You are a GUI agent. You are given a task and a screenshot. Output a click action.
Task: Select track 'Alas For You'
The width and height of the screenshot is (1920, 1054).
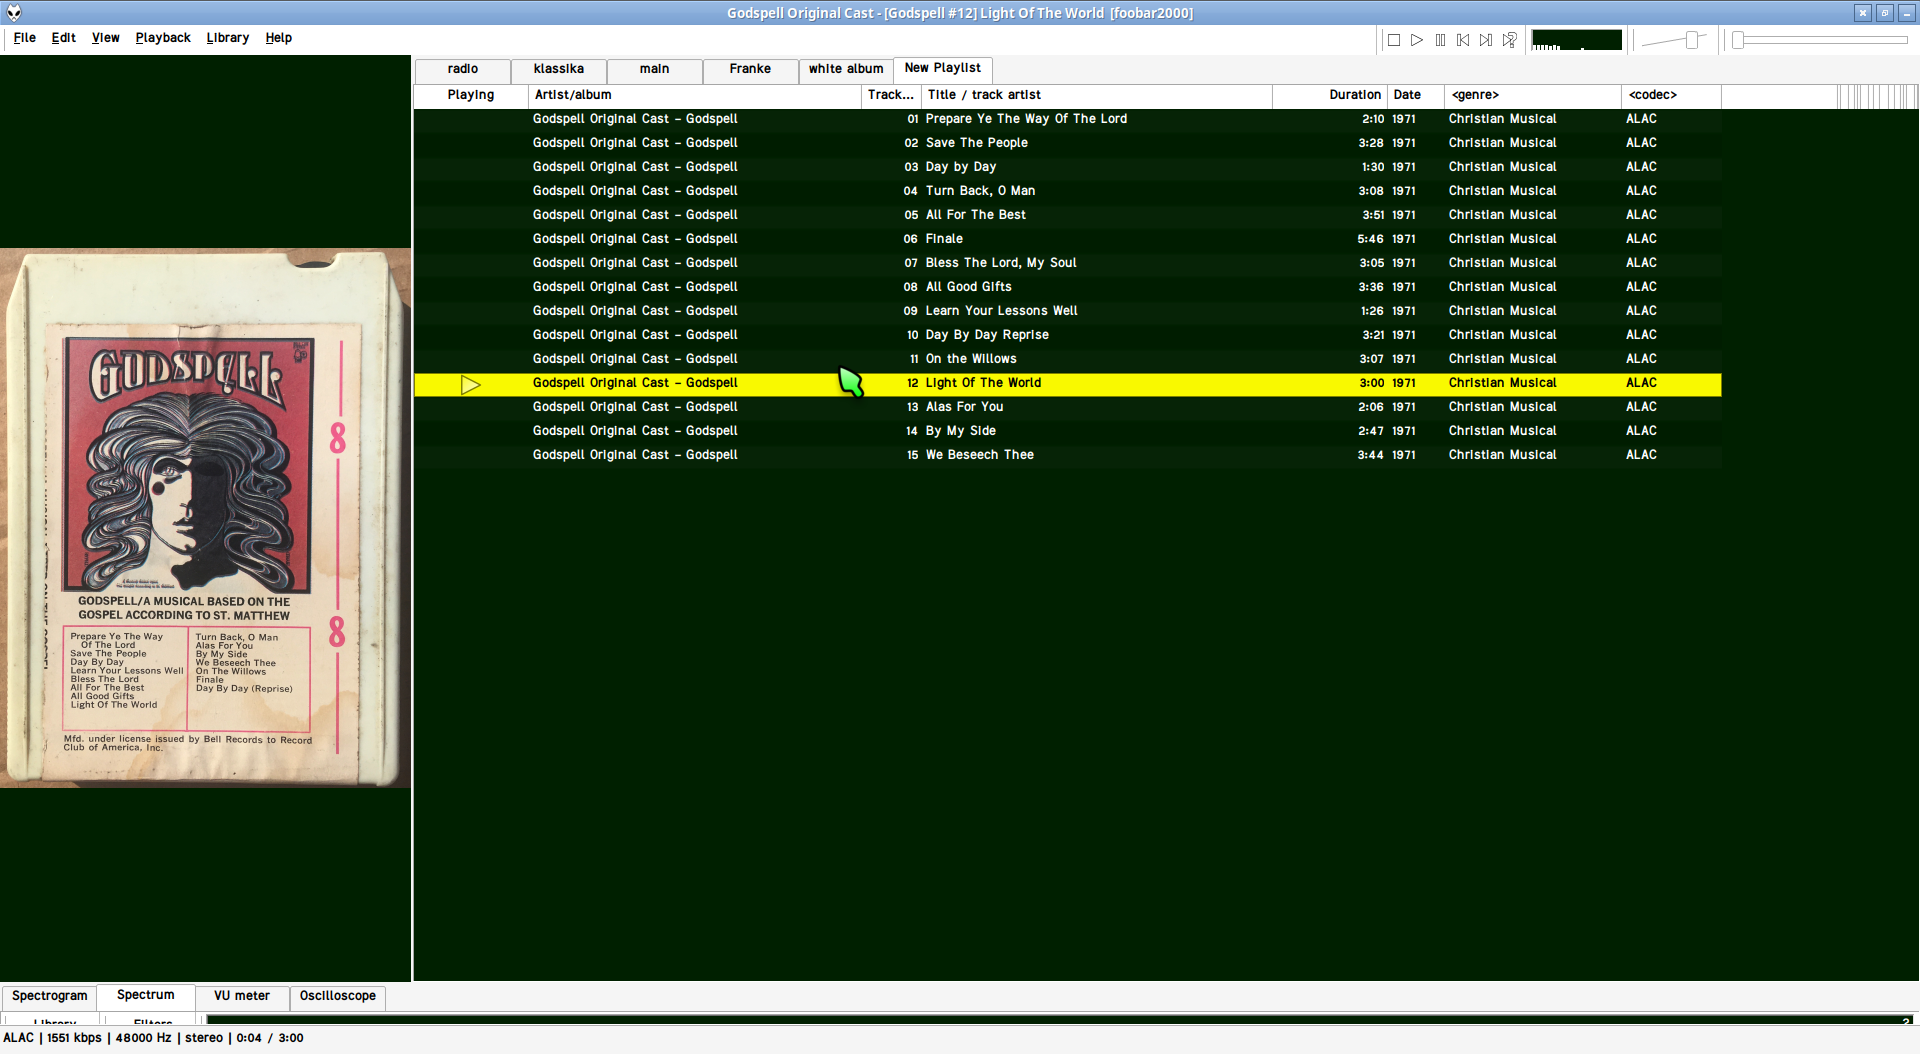pos(1068,408)
